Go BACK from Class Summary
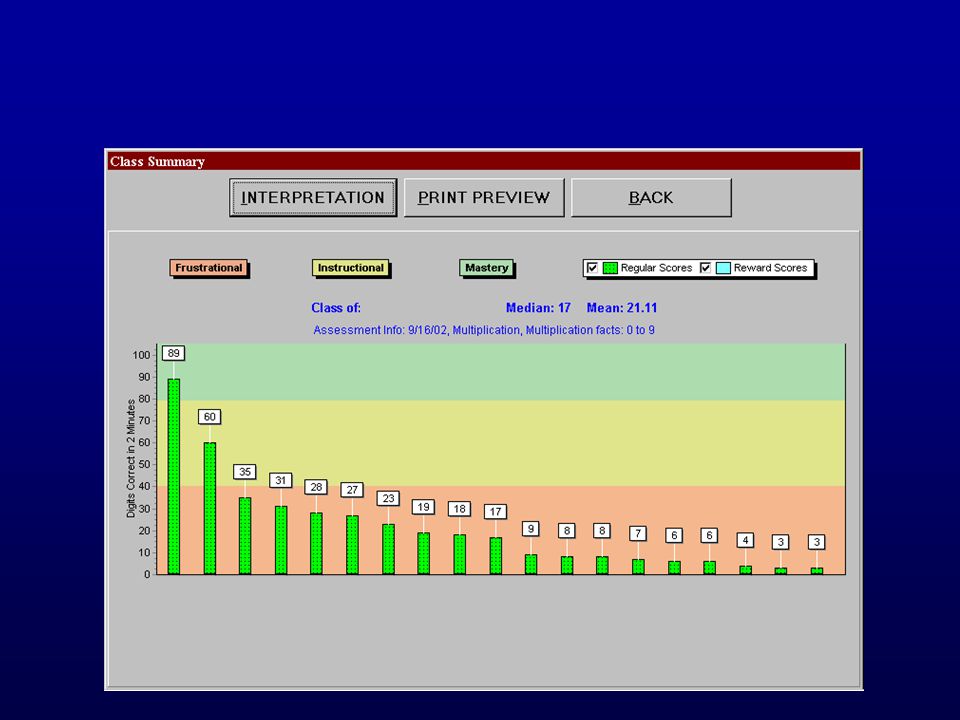This screenshot has height=720, width=960. [651, 198]
